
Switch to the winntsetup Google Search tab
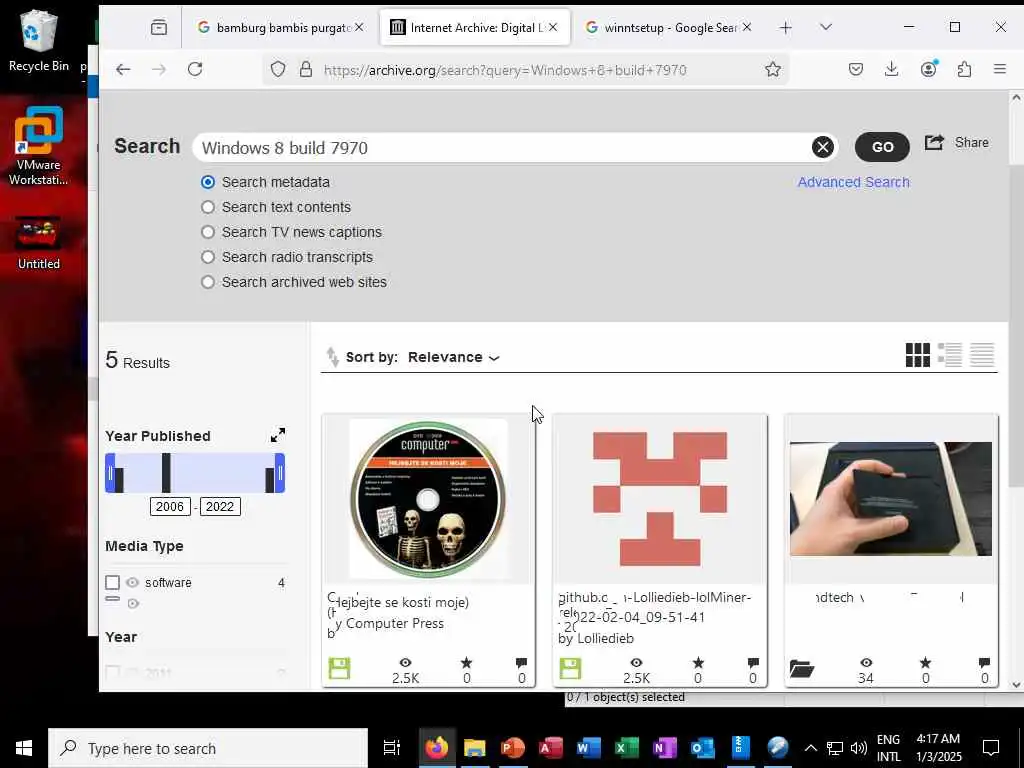(x=668, y=27)
